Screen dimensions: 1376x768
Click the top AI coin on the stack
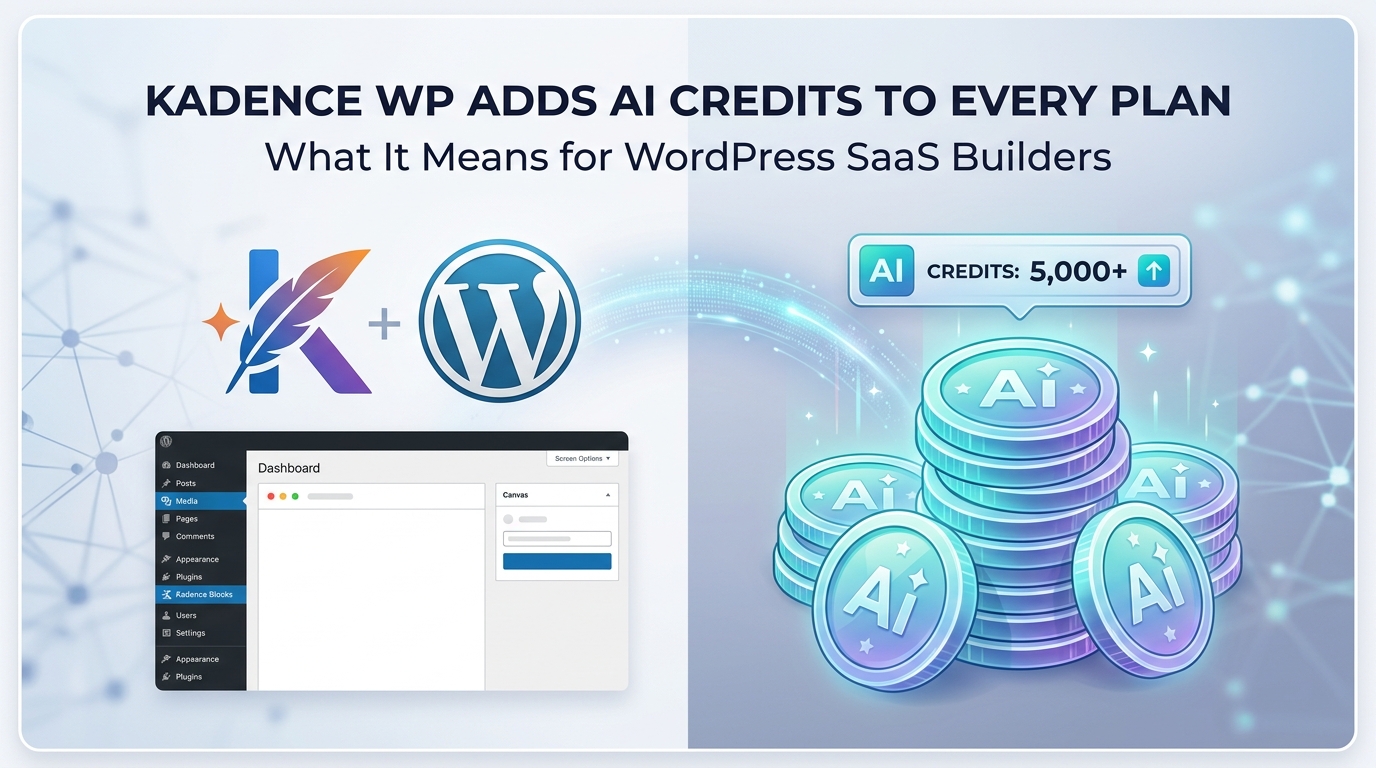[x=1019, y=388]
